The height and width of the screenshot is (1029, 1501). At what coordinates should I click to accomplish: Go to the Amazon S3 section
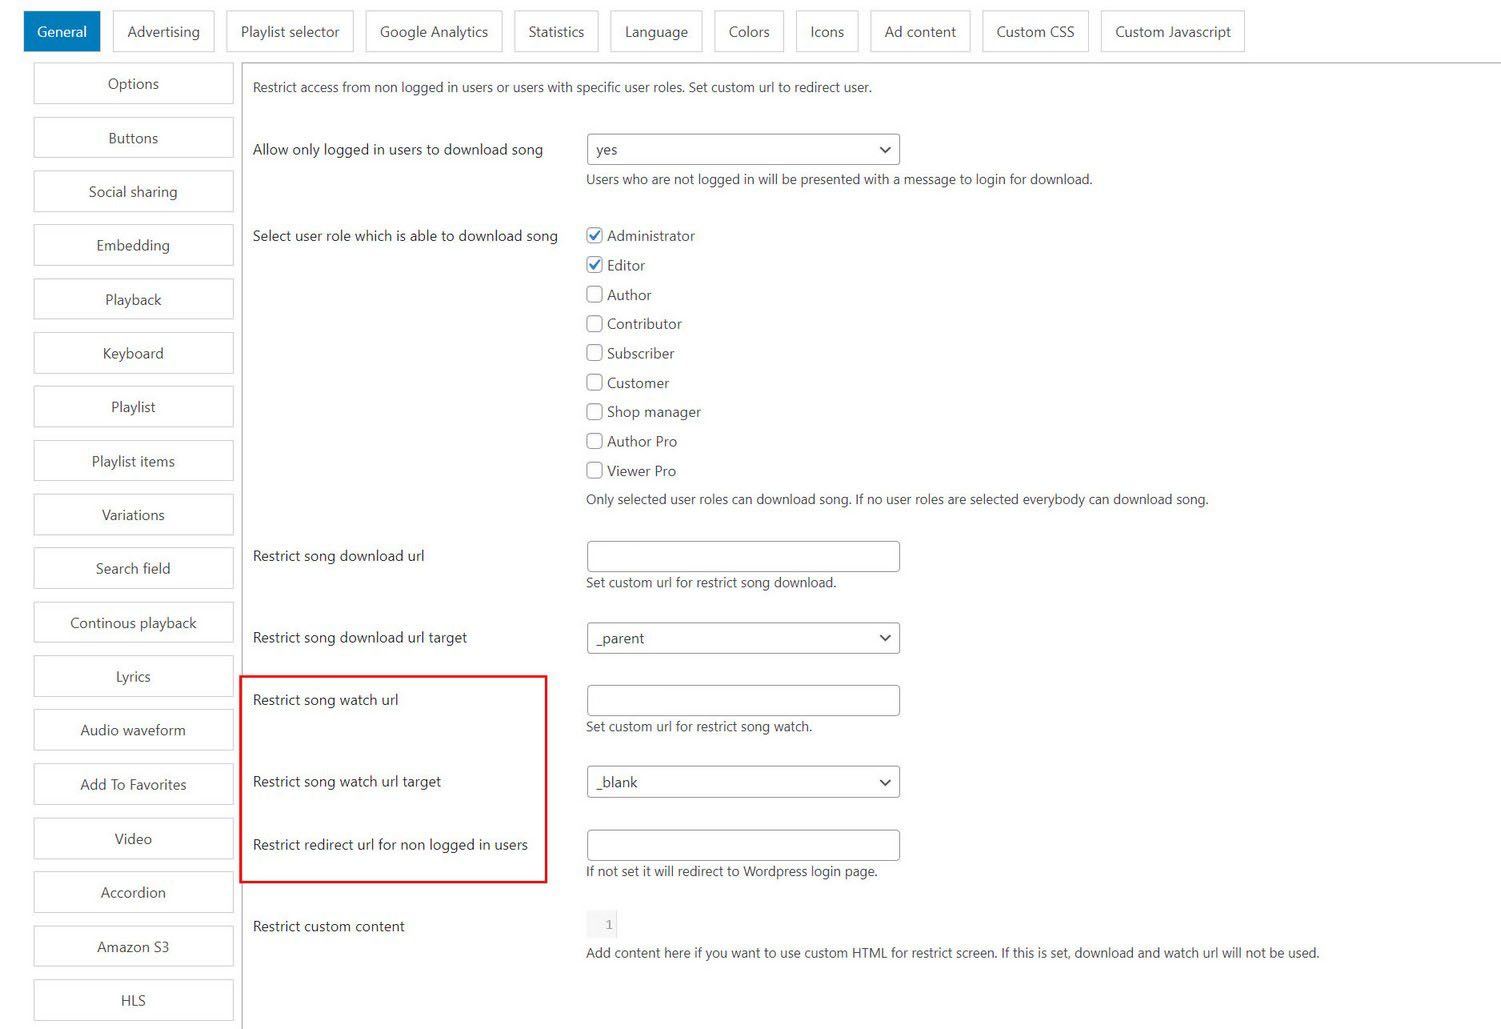[133, 947]
